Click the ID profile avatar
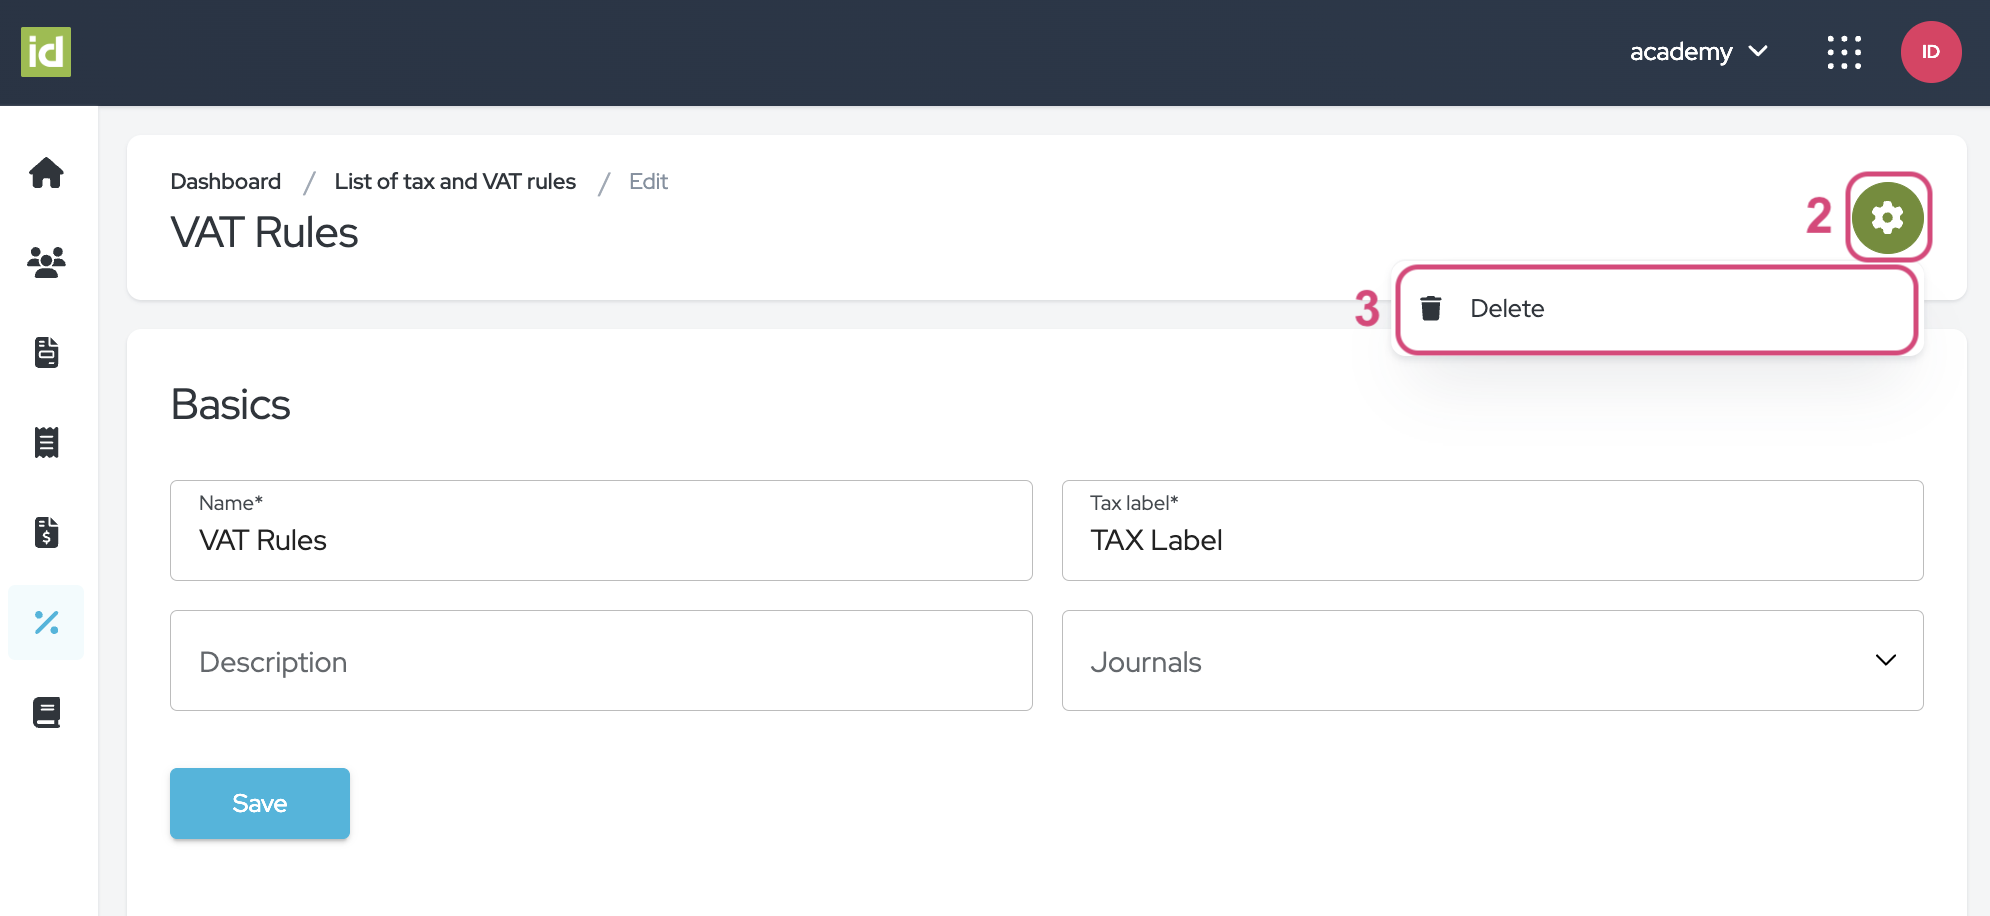The width and height of the screenshot is (1990, 916). pyautogui.click(x=1931, y=52)
